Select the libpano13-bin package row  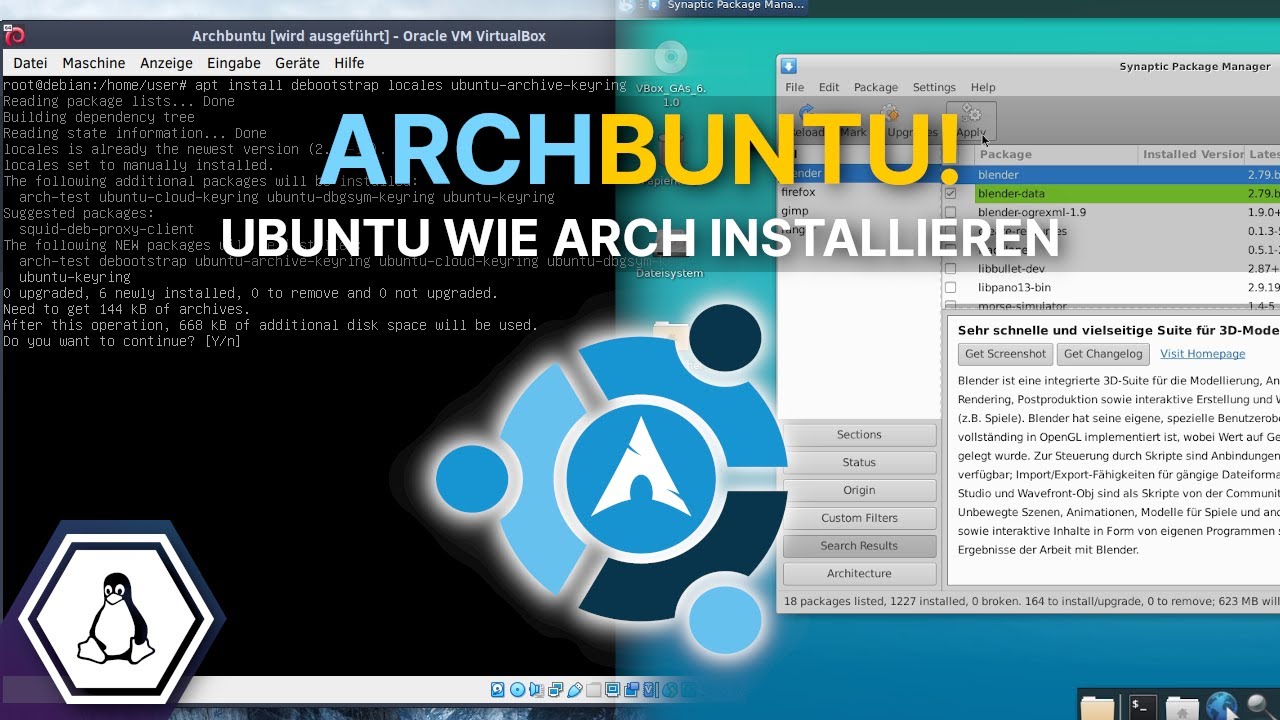point(1110,287)
